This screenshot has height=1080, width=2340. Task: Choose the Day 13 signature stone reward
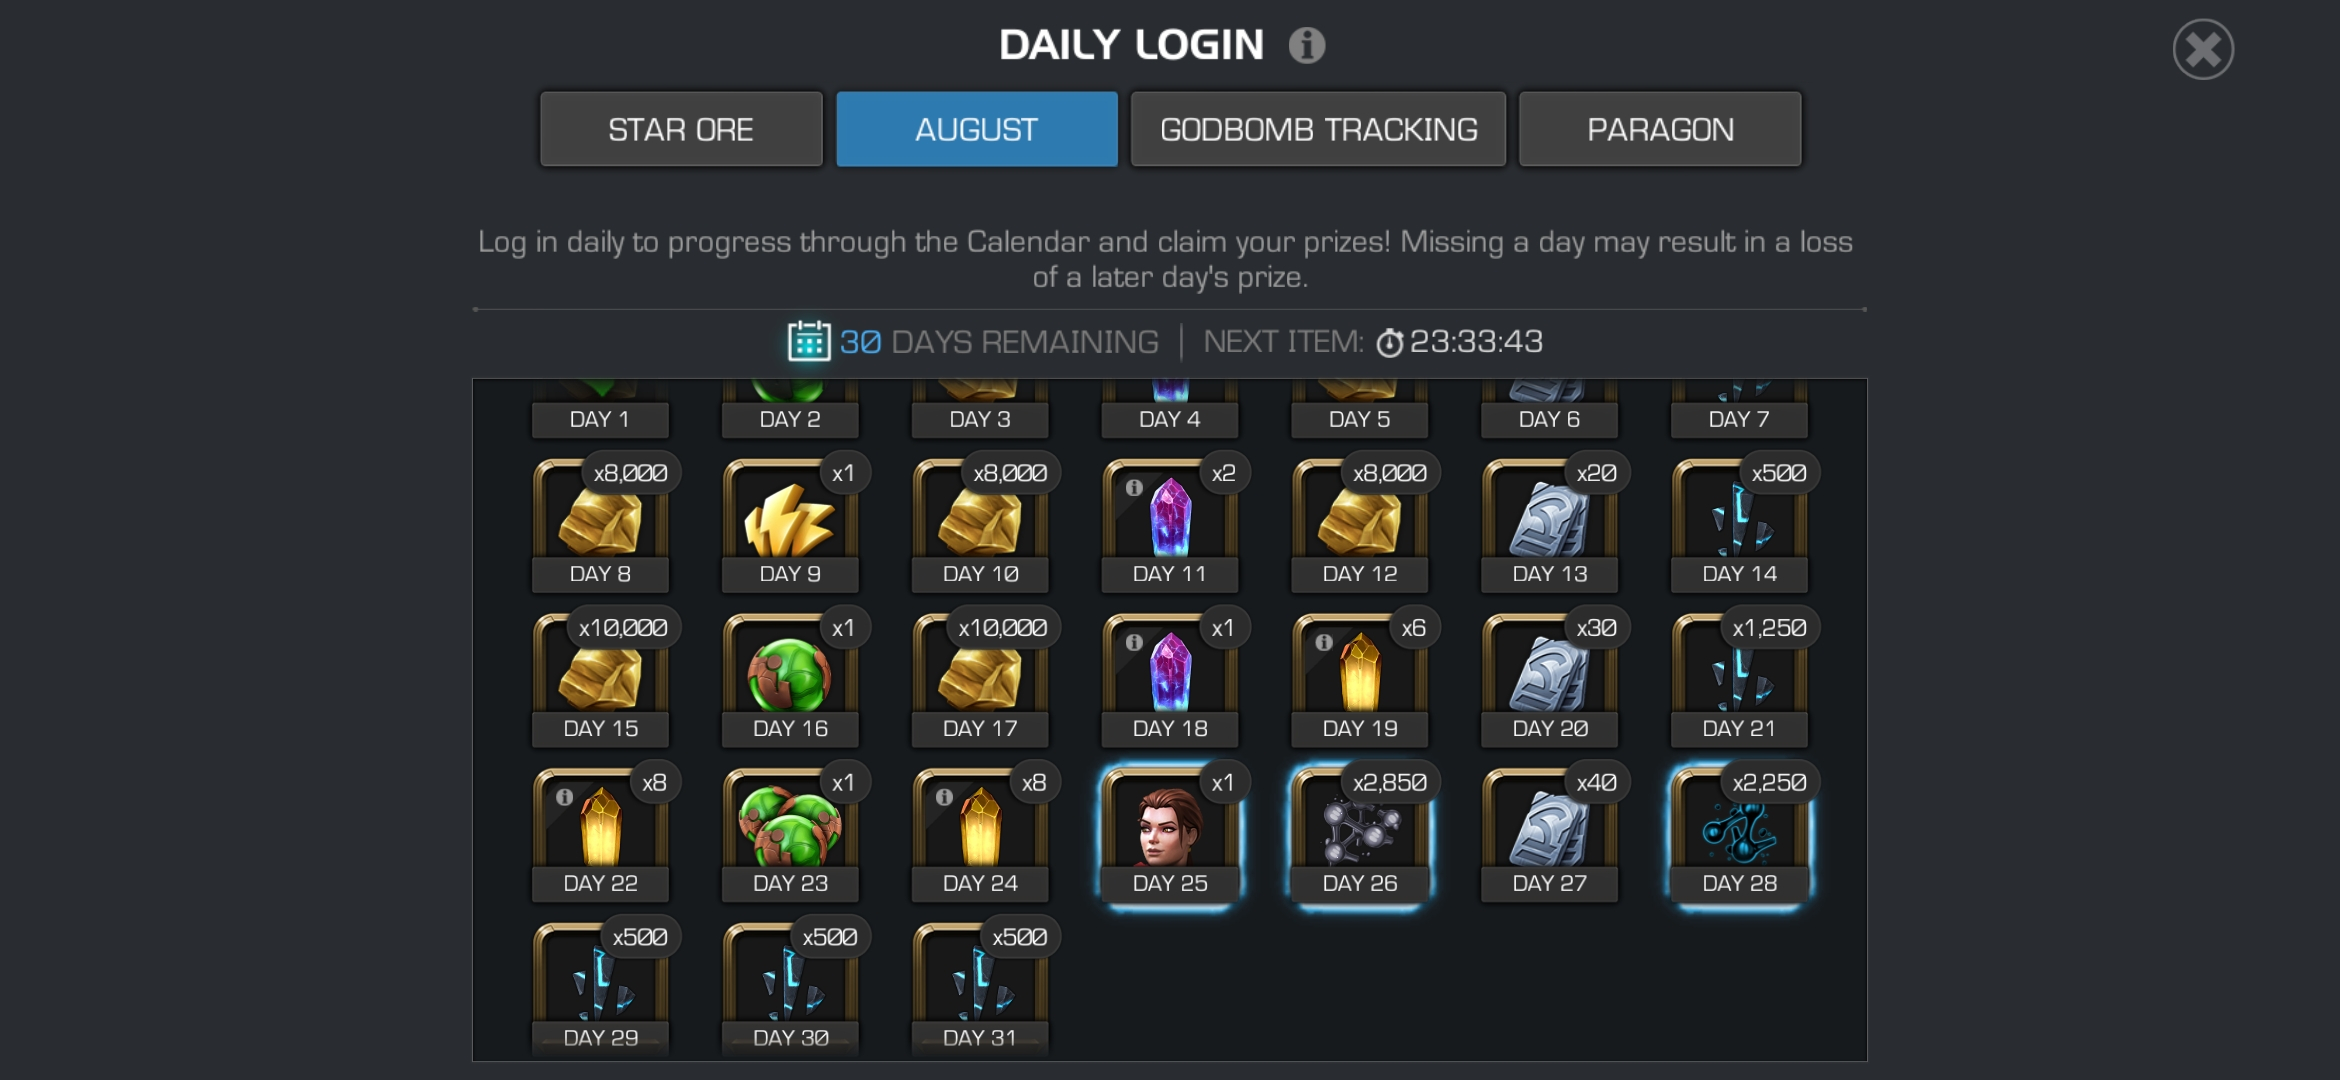(x=1549, y=524)
